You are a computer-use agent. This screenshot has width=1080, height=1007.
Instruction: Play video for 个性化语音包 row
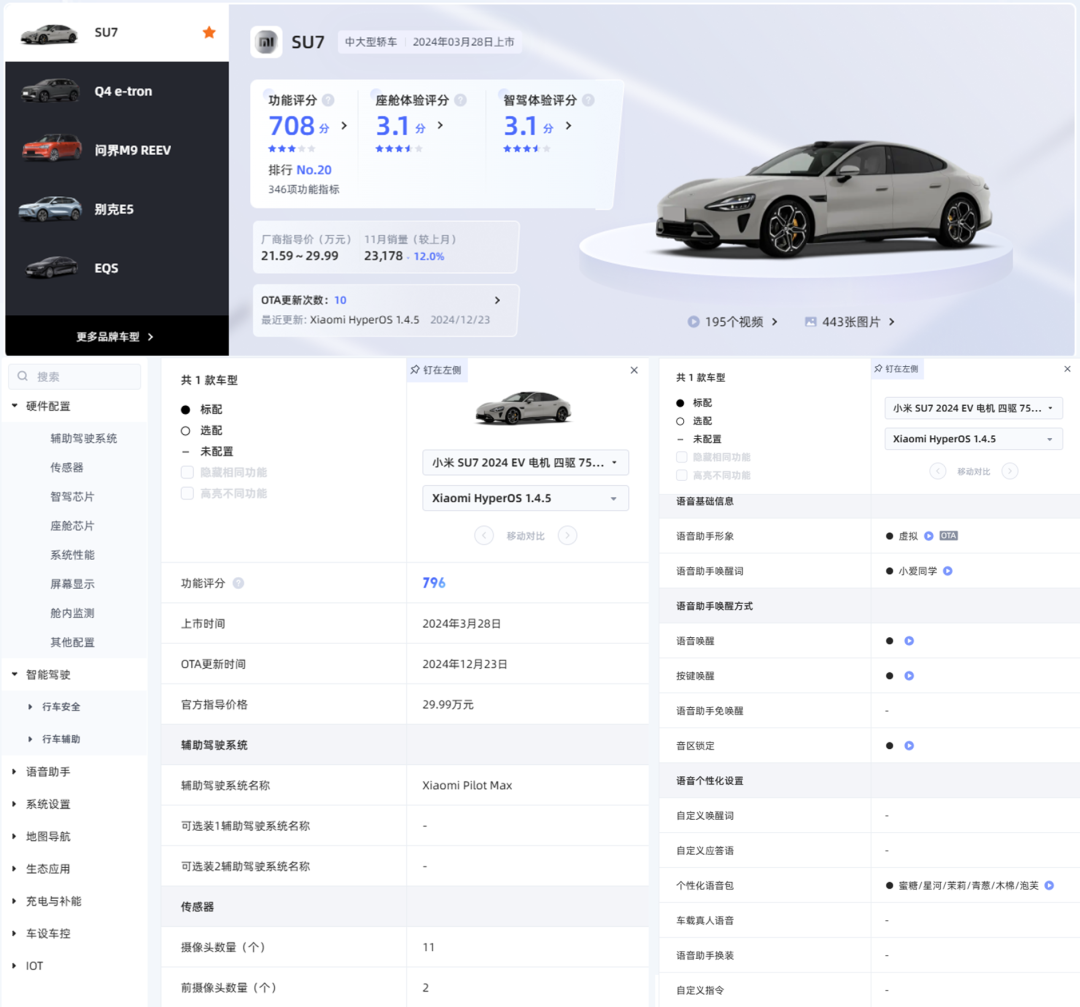click(x=1049, y=885)
